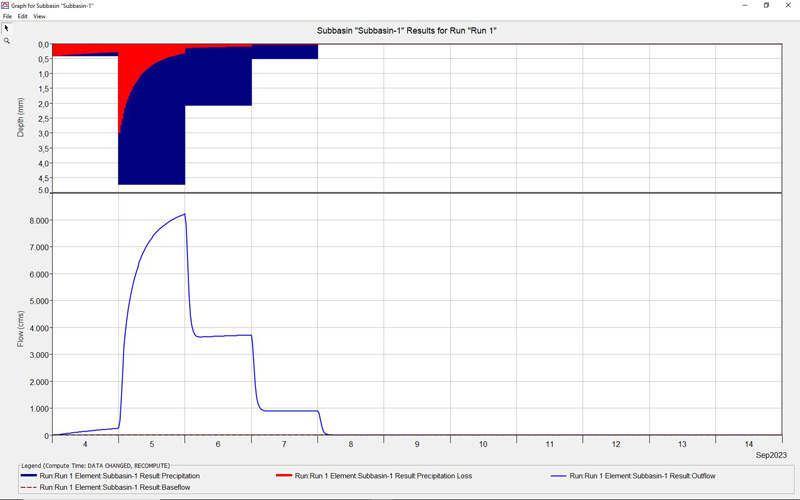The image size is (800, 500).
Task: Click the Sep2023 date axis label
Action: (768, 454)
